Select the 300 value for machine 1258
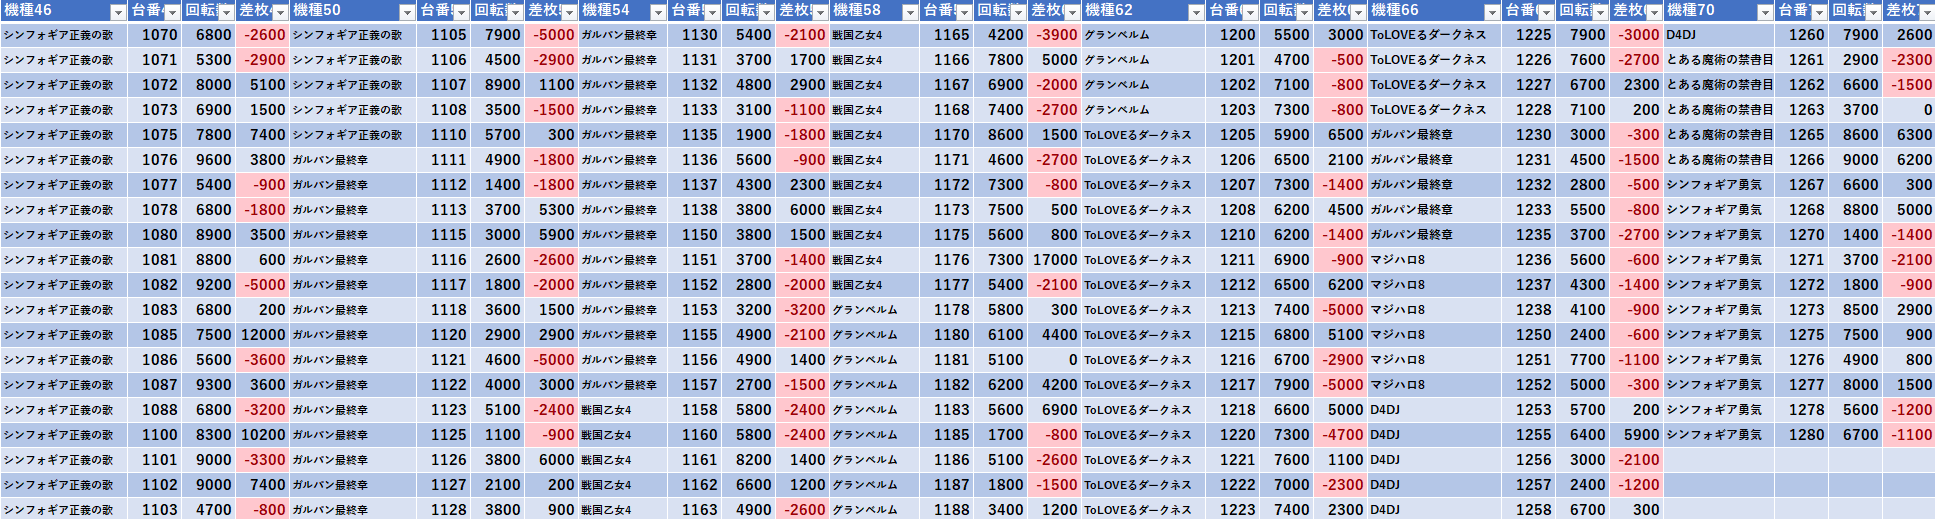Viewport: 1935px width, 519px height. (1637, 509)
